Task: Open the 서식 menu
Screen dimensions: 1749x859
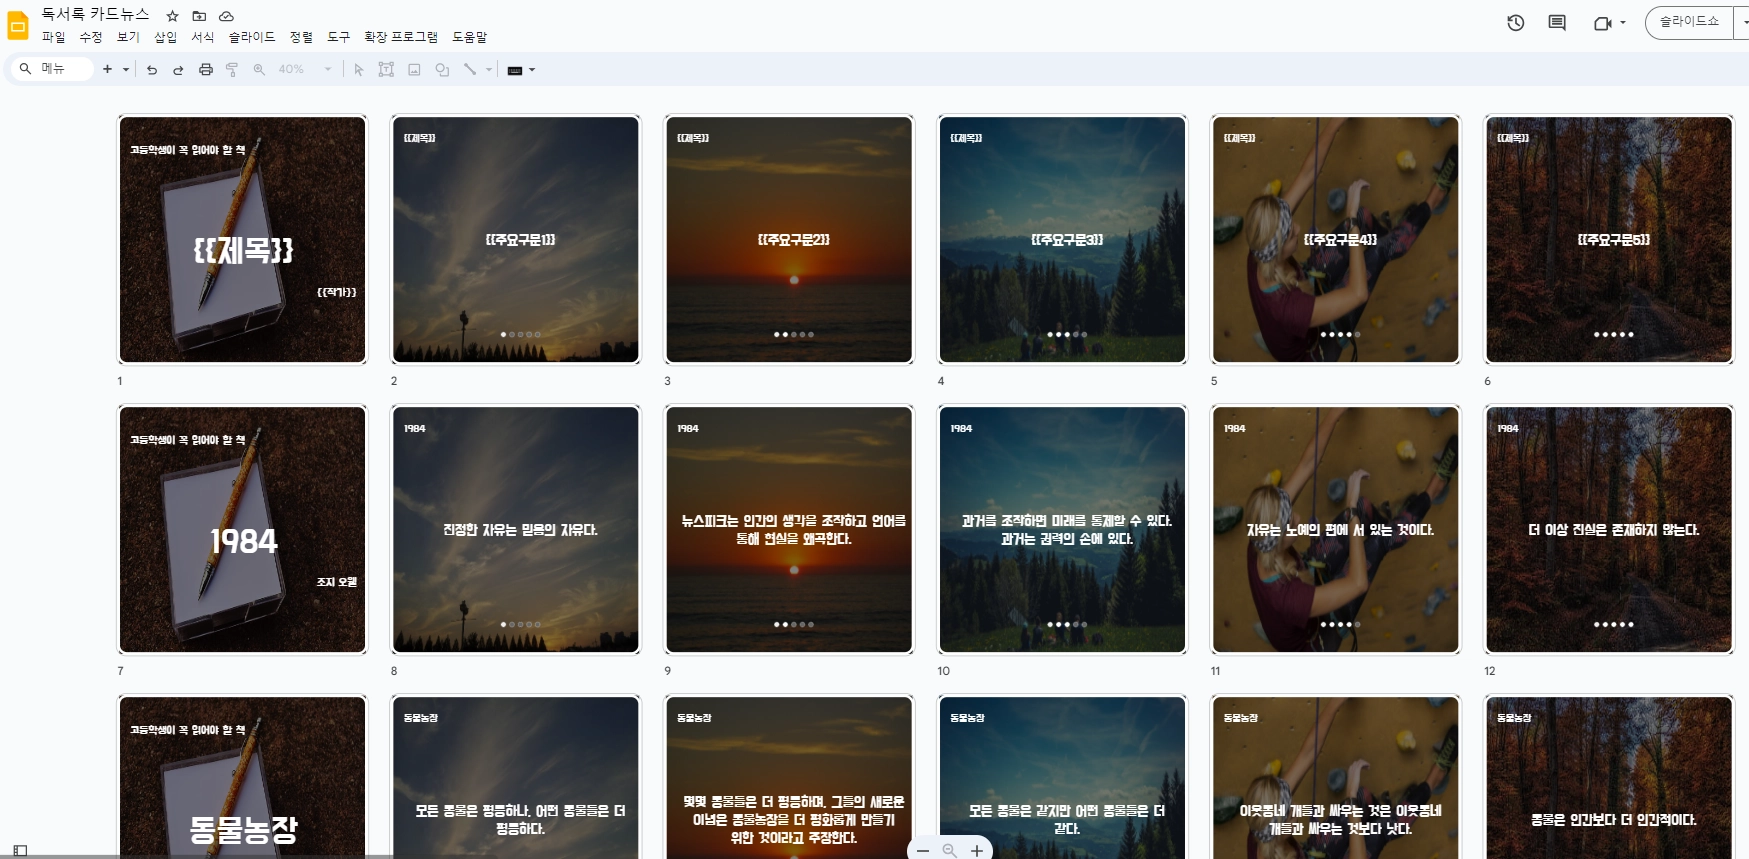Action: [203, 37]
